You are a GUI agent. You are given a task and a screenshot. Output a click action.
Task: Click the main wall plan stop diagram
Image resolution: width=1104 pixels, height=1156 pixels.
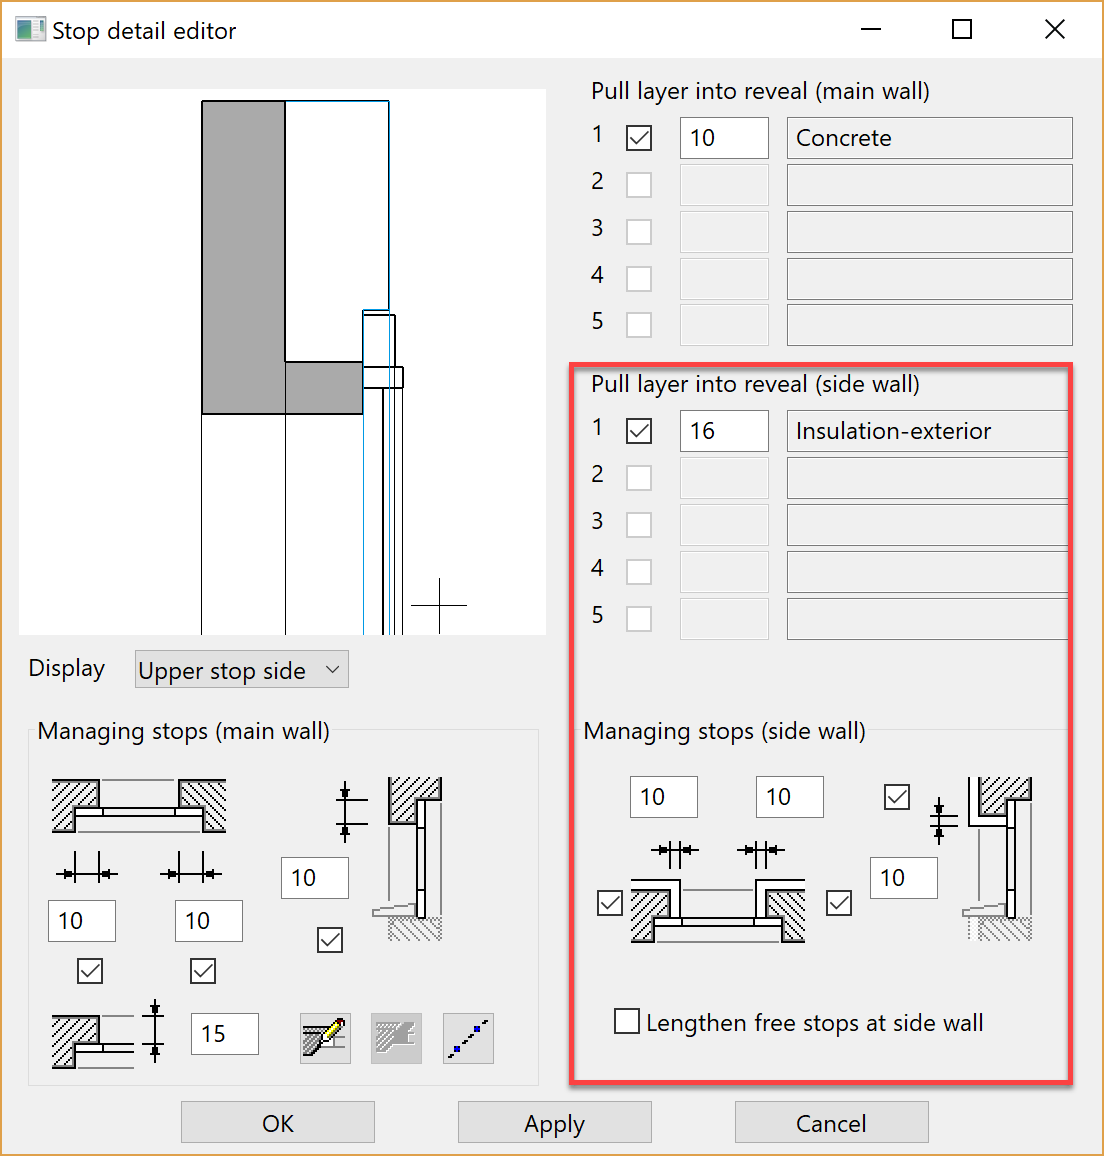click(x=139, y=806)
